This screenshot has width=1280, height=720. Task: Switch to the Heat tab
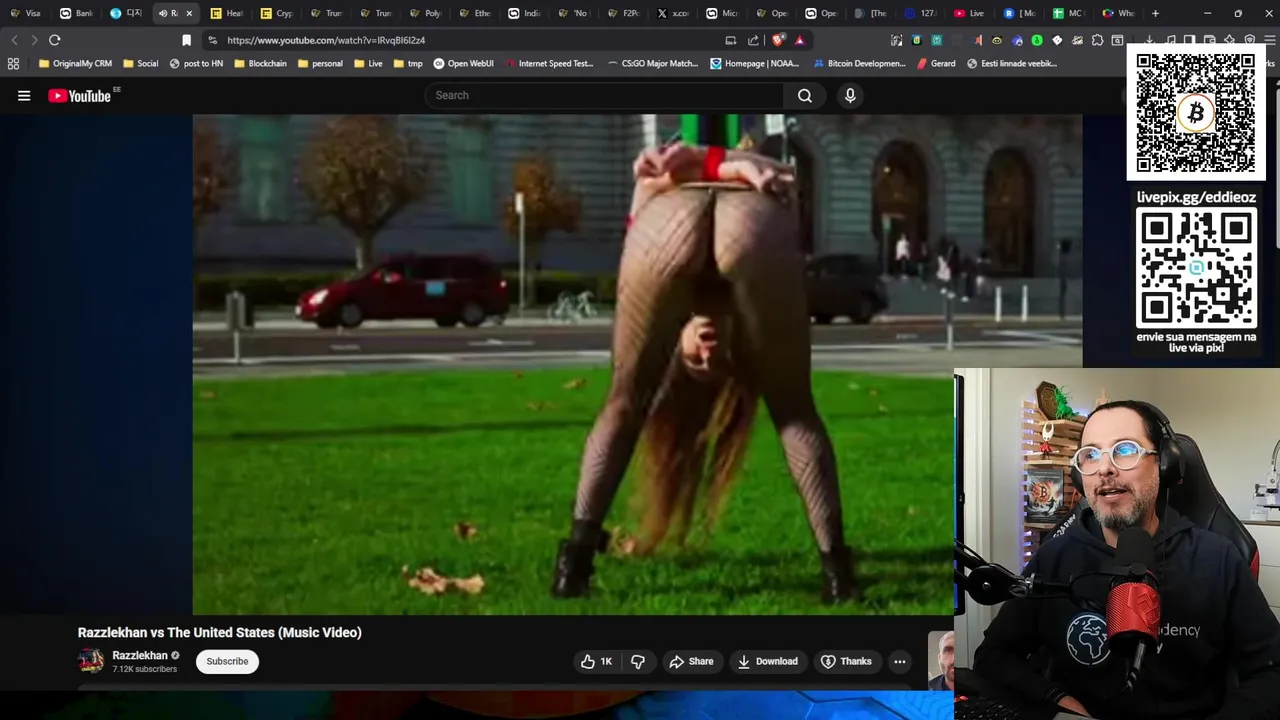pyautogui.click(x=227, y=13)
